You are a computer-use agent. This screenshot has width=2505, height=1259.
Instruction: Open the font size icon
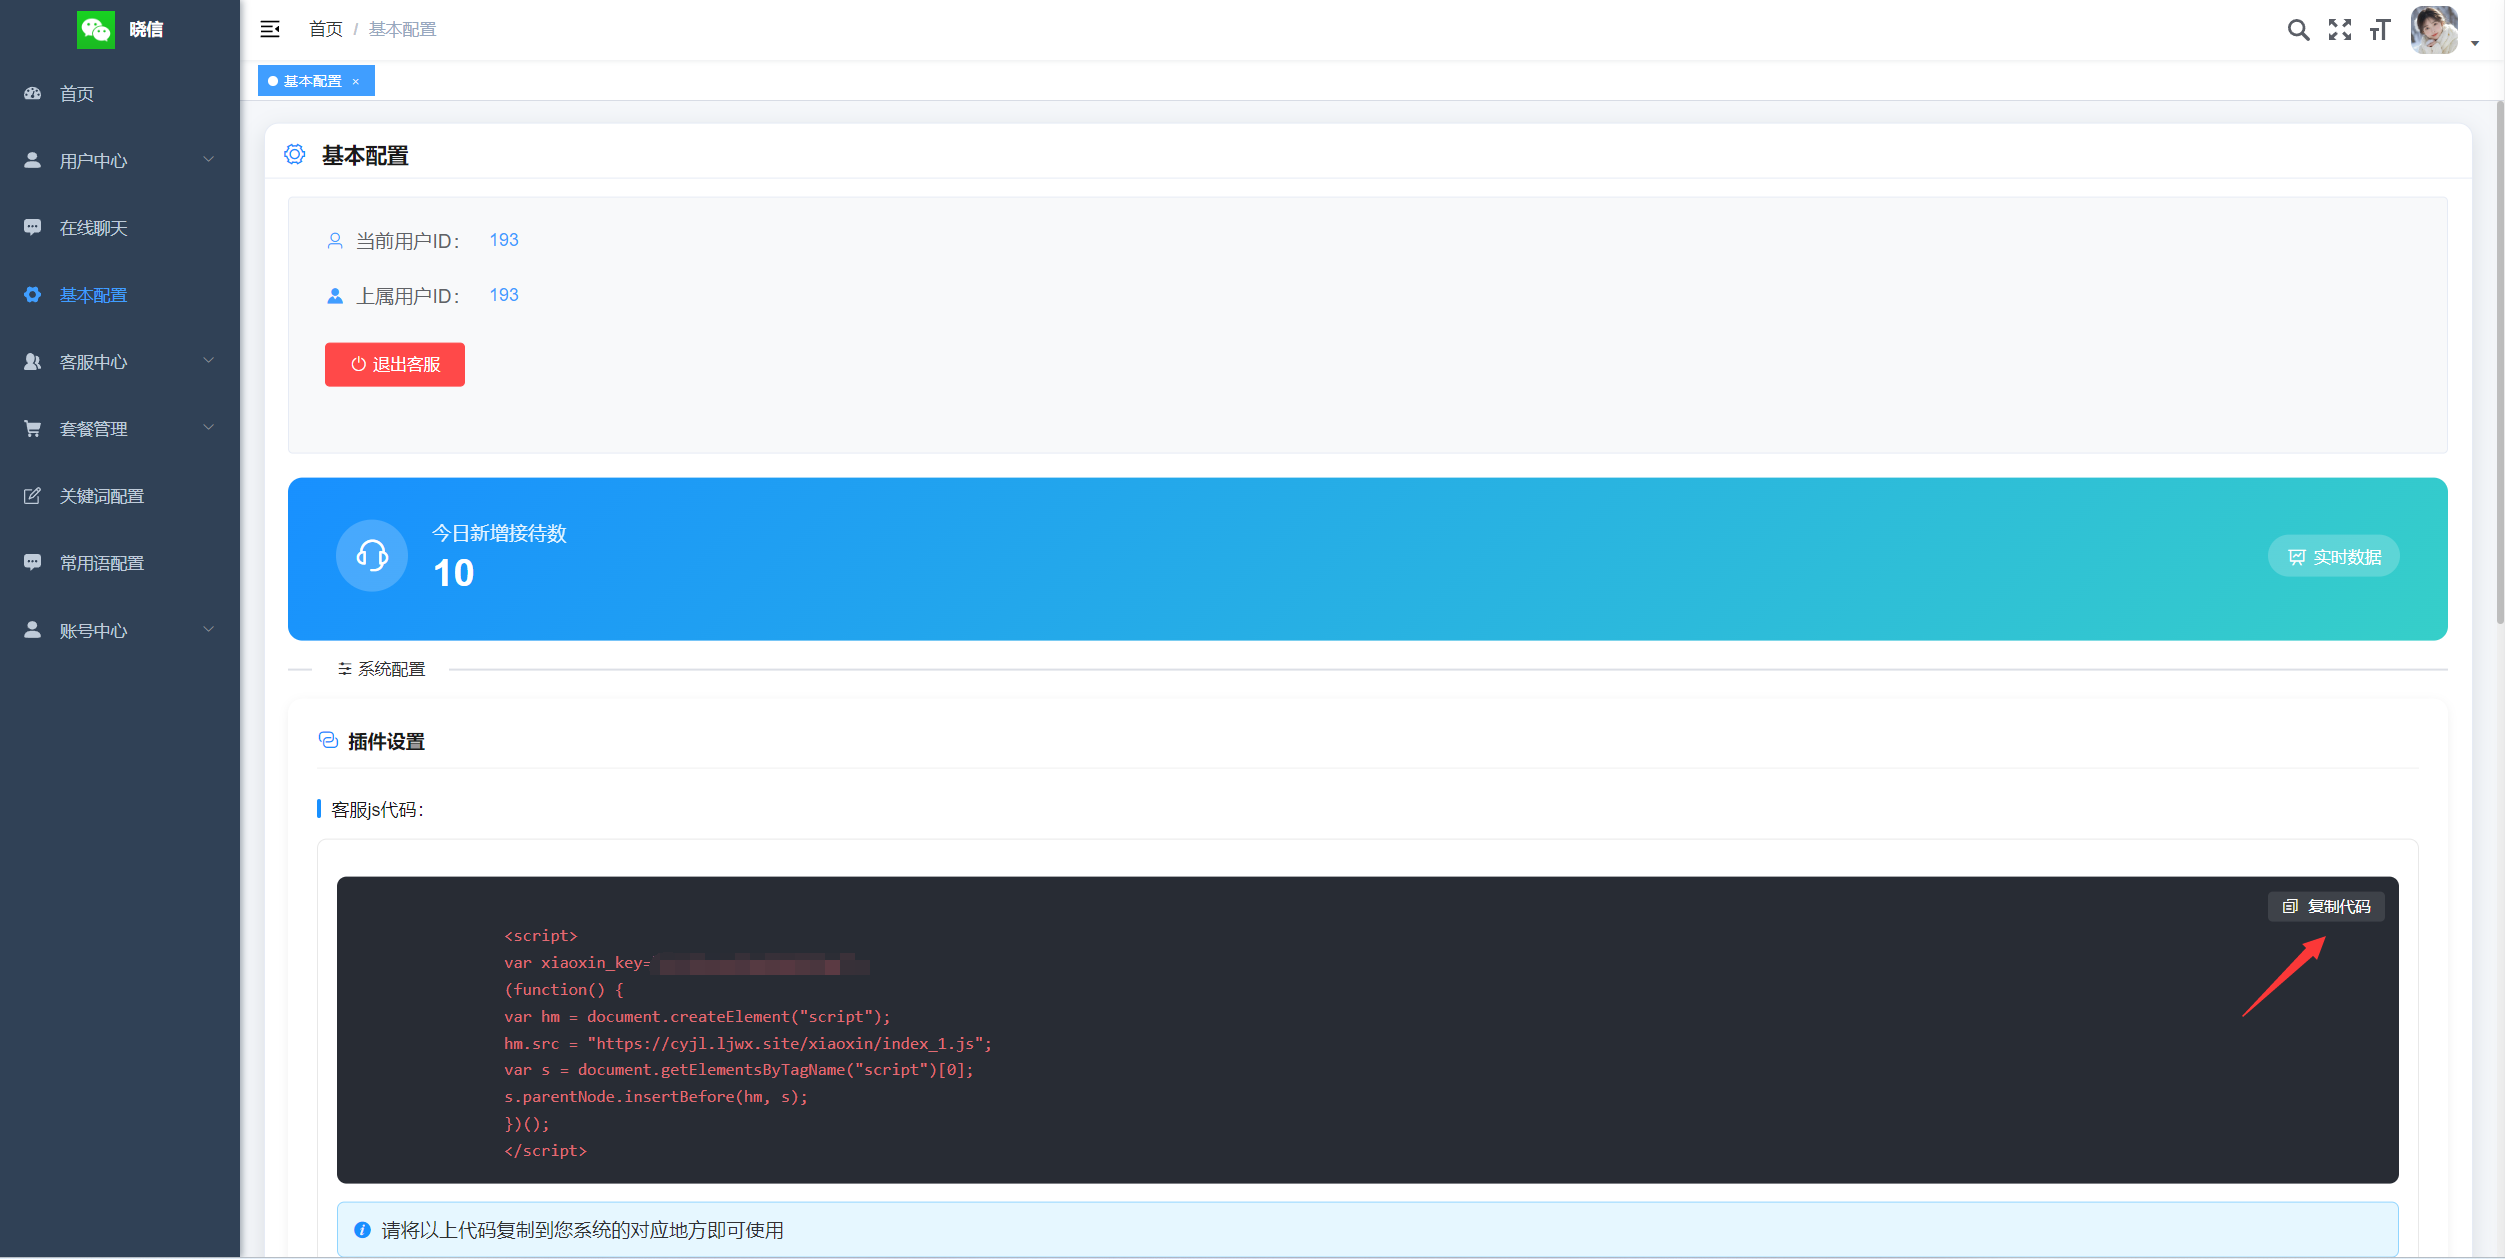2380,30
